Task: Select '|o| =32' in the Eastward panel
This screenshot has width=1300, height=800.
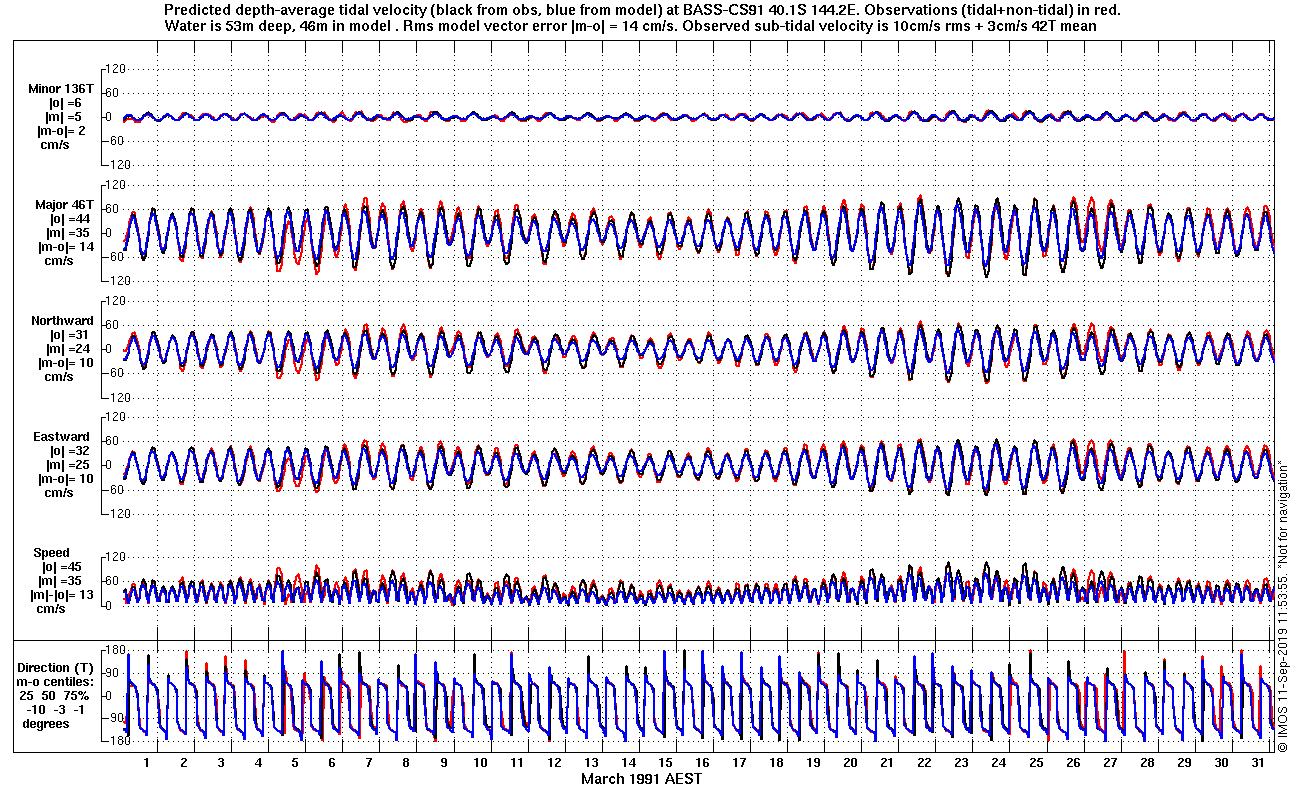Action: tap(70, 451)
